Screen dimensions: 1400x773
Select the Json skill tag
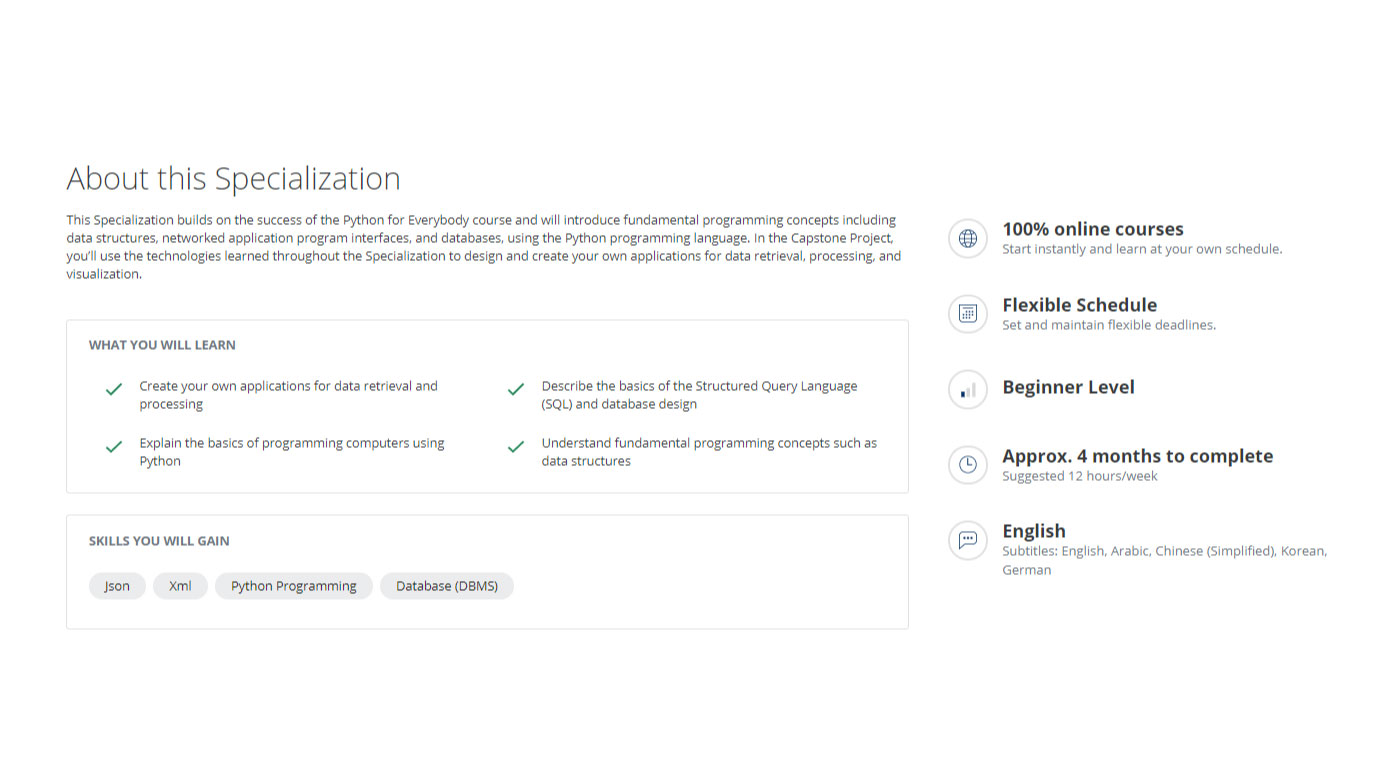pos(117,586)
